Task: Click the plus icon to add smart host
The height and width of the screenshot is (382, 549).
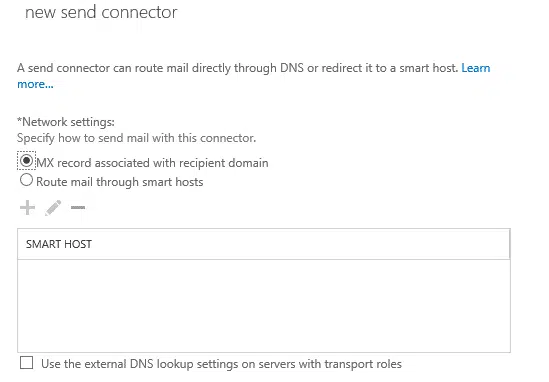Action: pyautogui.click(x=27, y=208)
